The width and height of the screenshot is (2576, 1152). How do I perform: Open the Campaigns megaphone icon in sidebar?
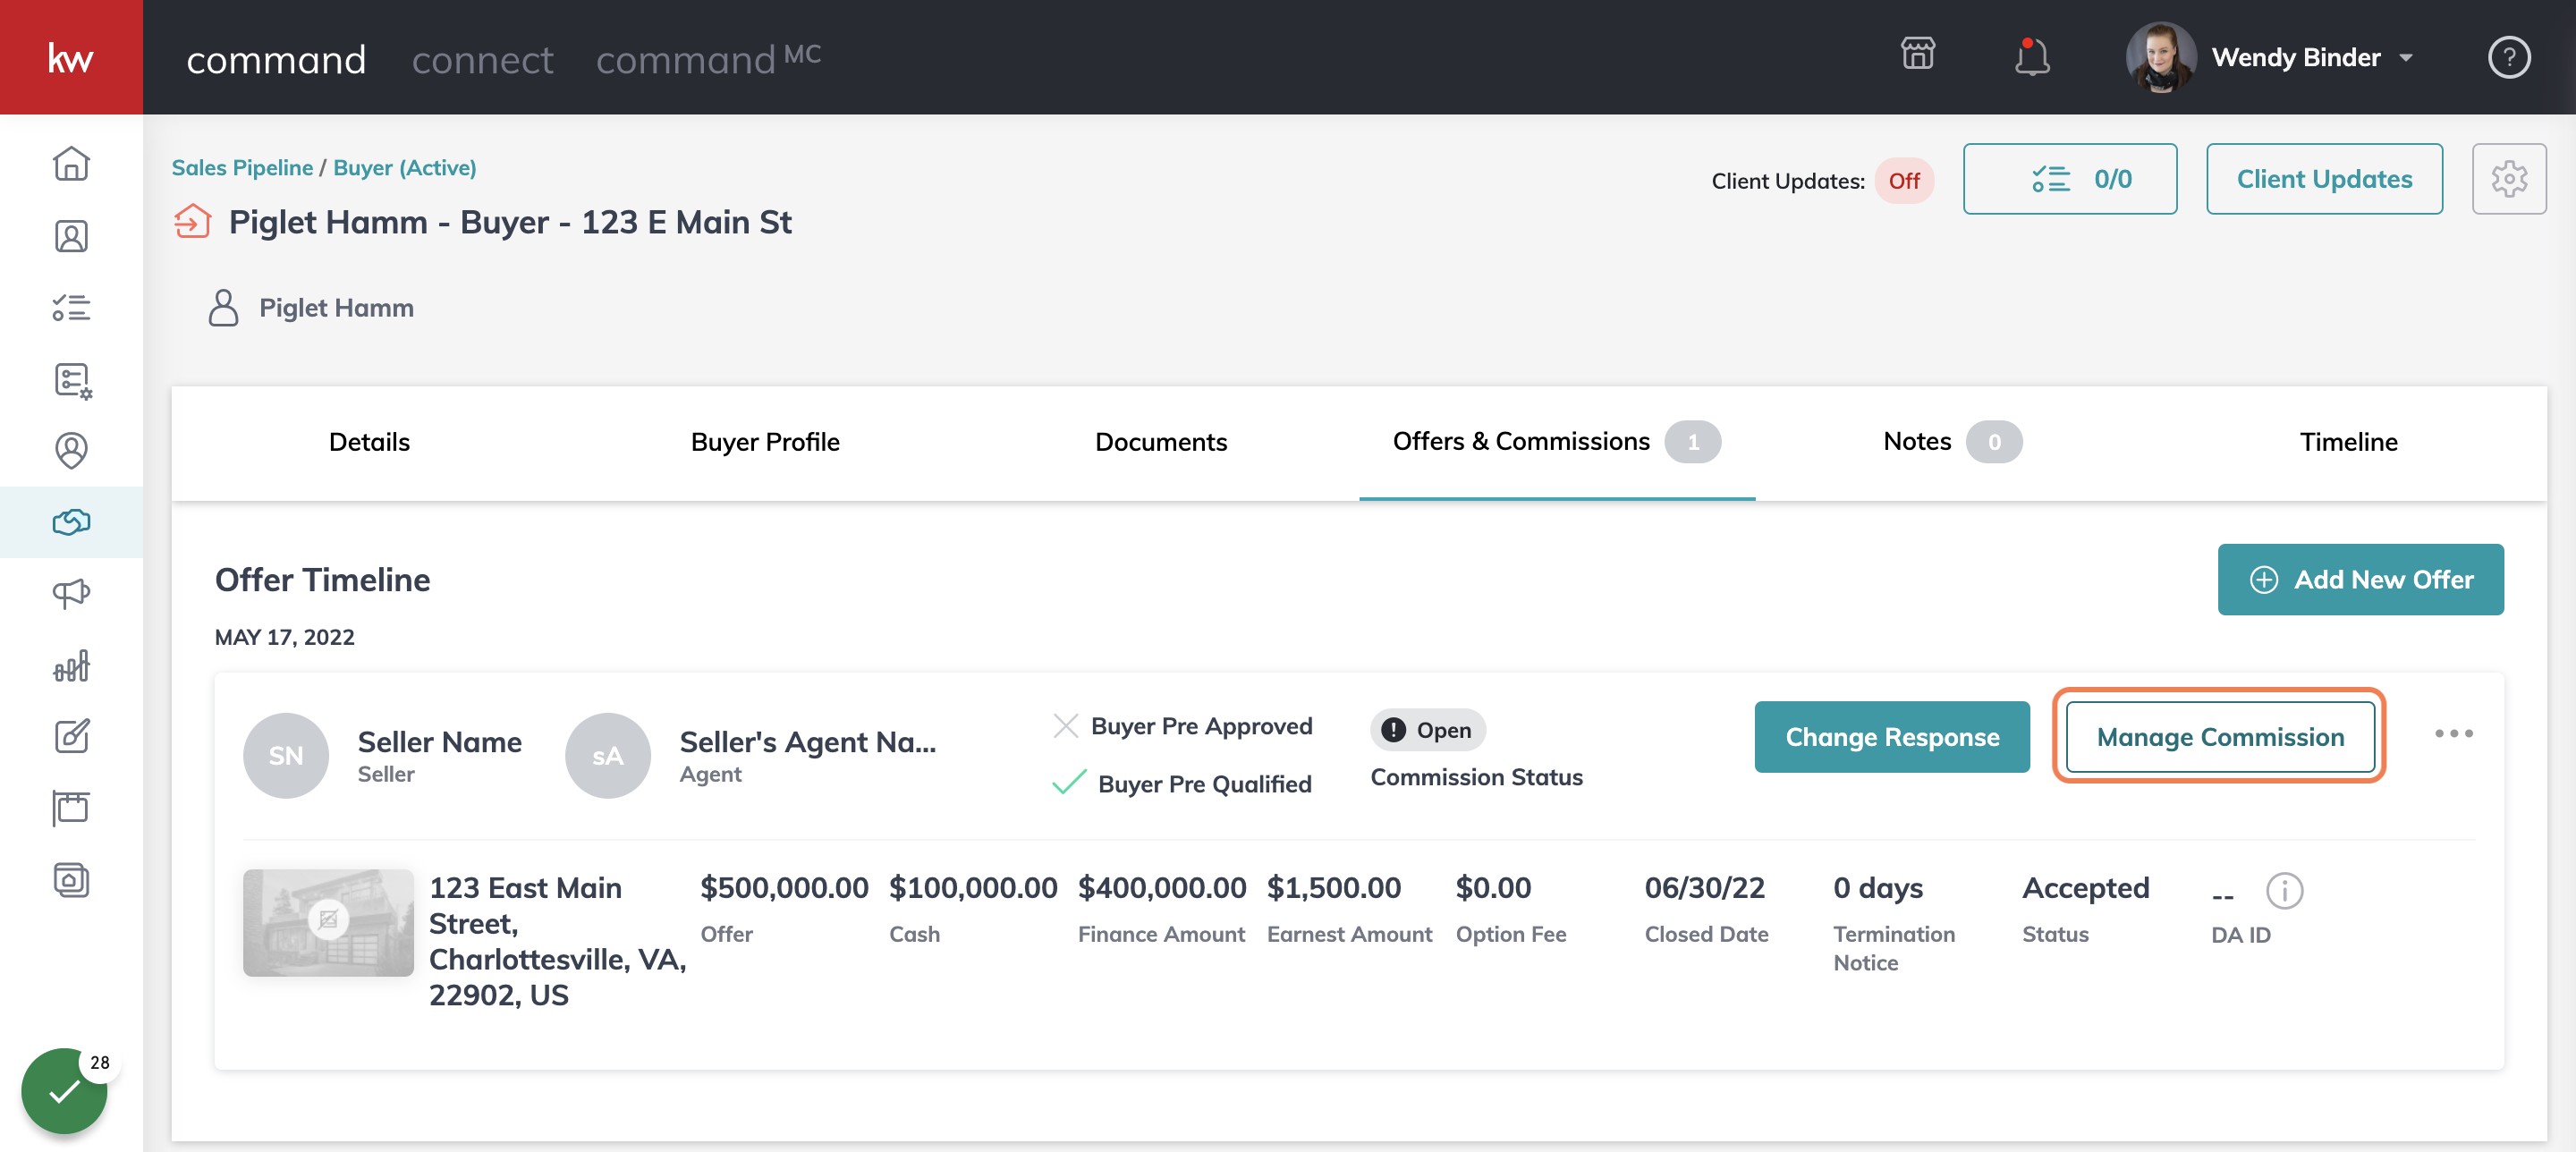(x=71, y=594)
